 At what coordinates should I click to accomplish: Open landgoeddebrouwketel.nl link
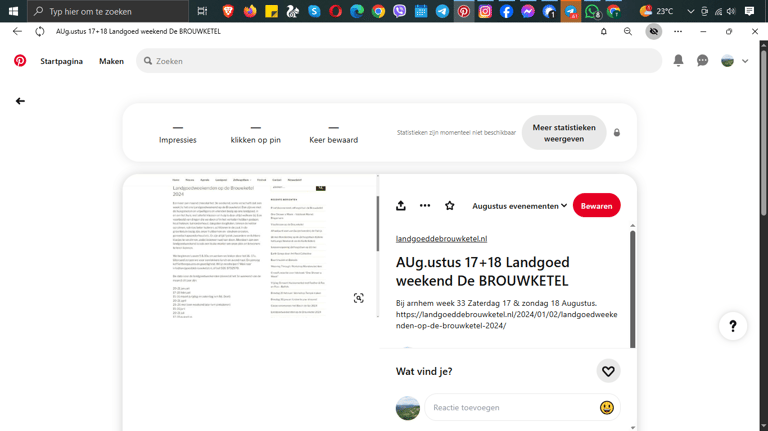click(441, 239)
